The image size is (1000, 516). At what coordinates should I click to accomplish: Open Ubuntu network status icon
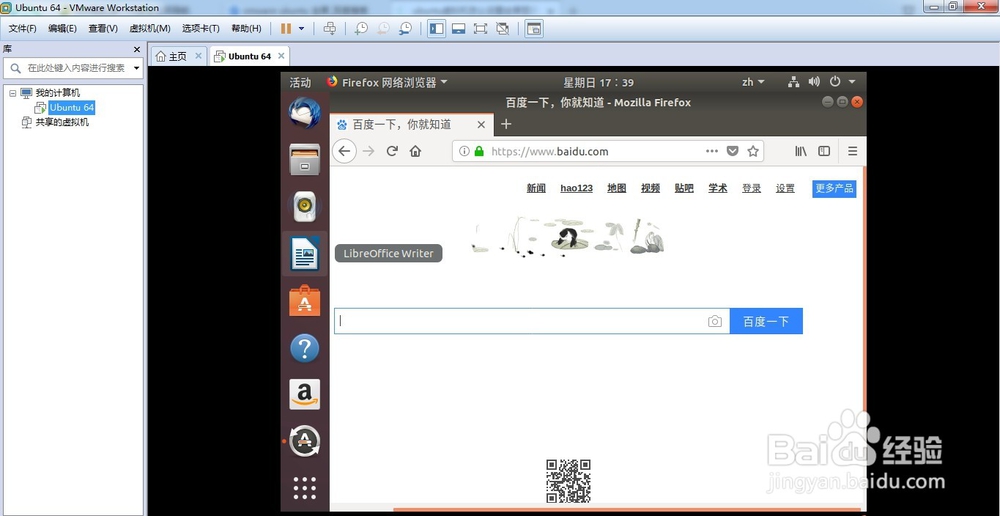(793, 82)
